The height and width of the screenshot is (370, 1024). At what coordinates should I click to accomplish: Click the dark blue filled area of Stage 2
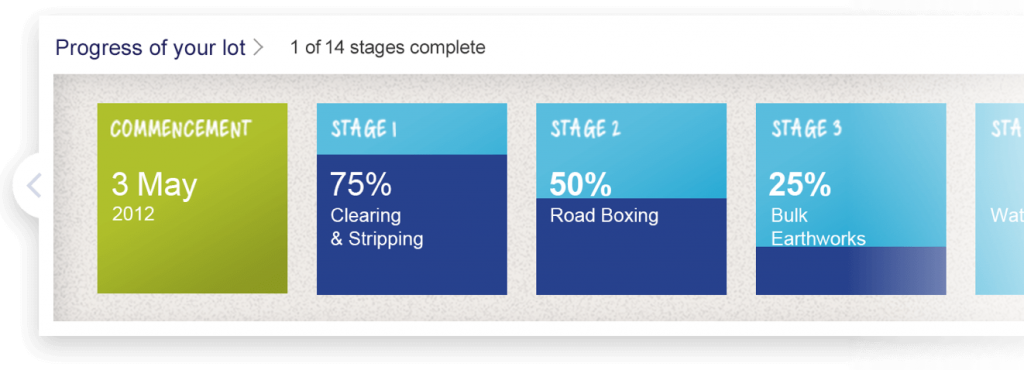[631, 246]
